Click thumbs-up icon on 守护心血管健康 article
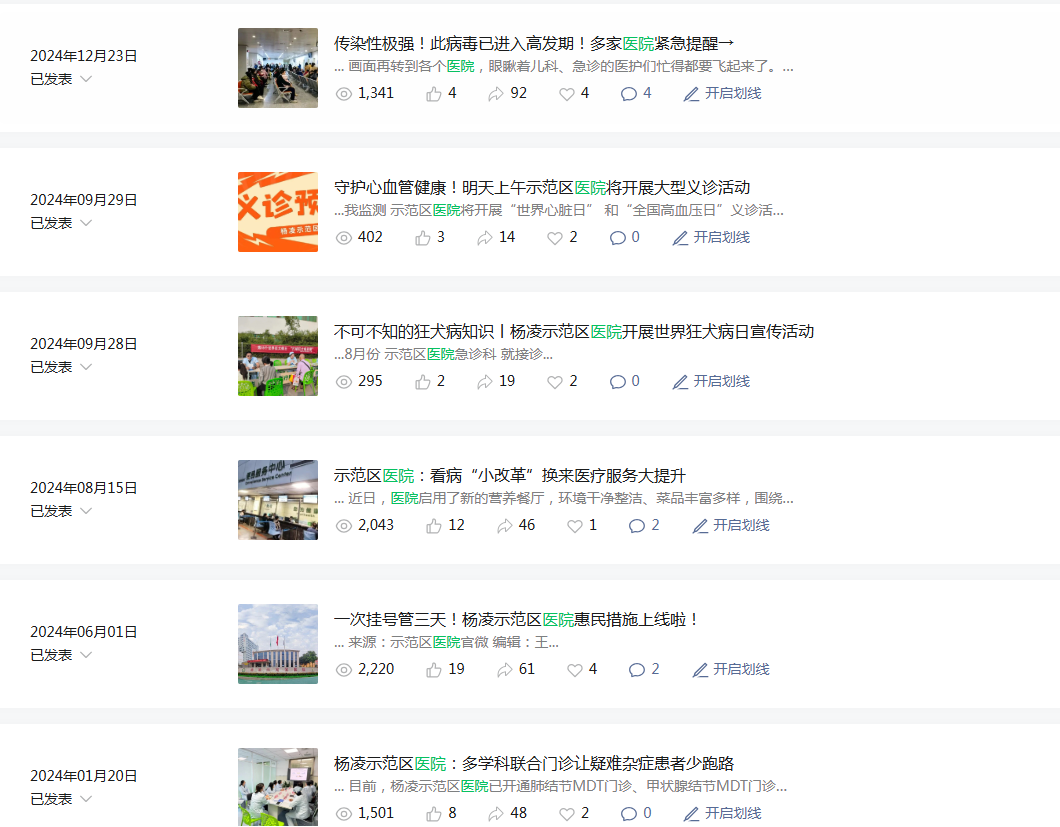The height and width of the screenshot is (827, 1060). pyautogui.click(x=423, y=238)
